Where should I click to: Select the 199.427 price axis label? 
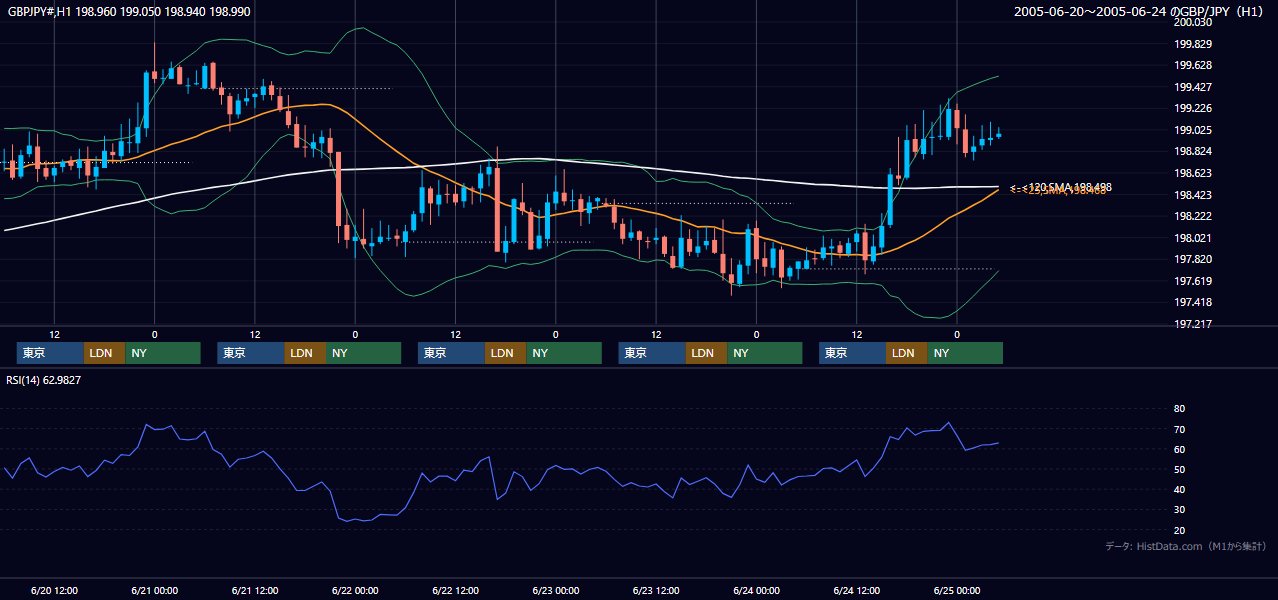tap(1193, 87)
